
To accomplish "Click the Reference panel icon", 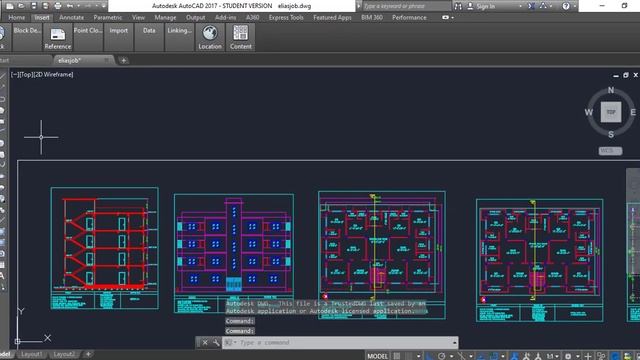I will tap(58, 34).
